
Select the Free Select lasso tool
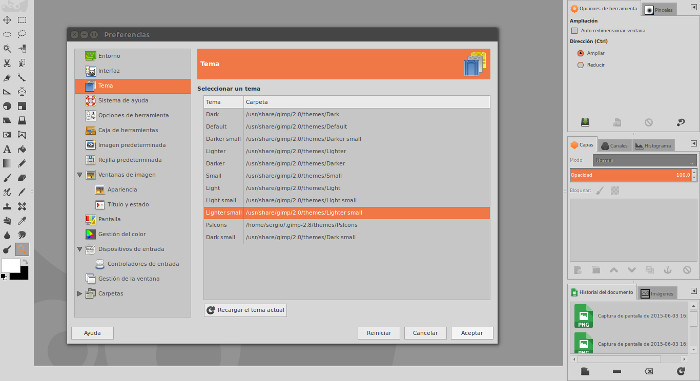[x=22, y=34]
